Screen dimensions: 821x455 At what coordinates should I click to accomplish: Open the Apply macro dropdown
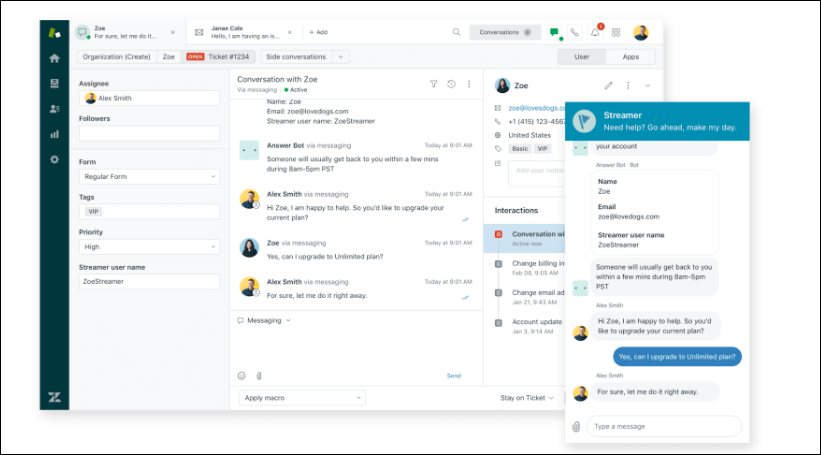click(302, 398)
